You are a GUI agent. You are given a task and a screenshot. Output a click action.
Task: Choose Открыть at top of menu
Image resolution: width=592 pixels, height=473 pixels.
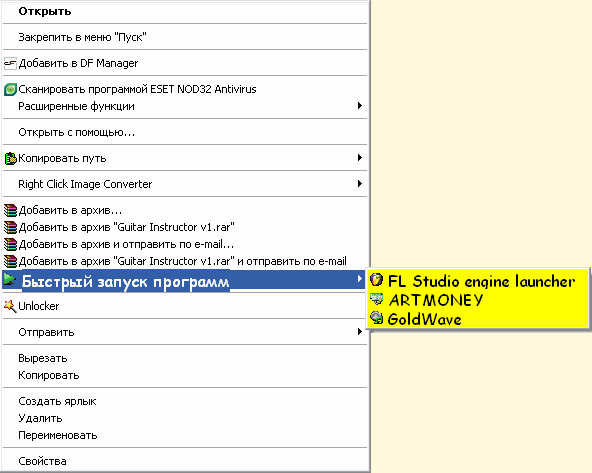[x=185, y=11]
